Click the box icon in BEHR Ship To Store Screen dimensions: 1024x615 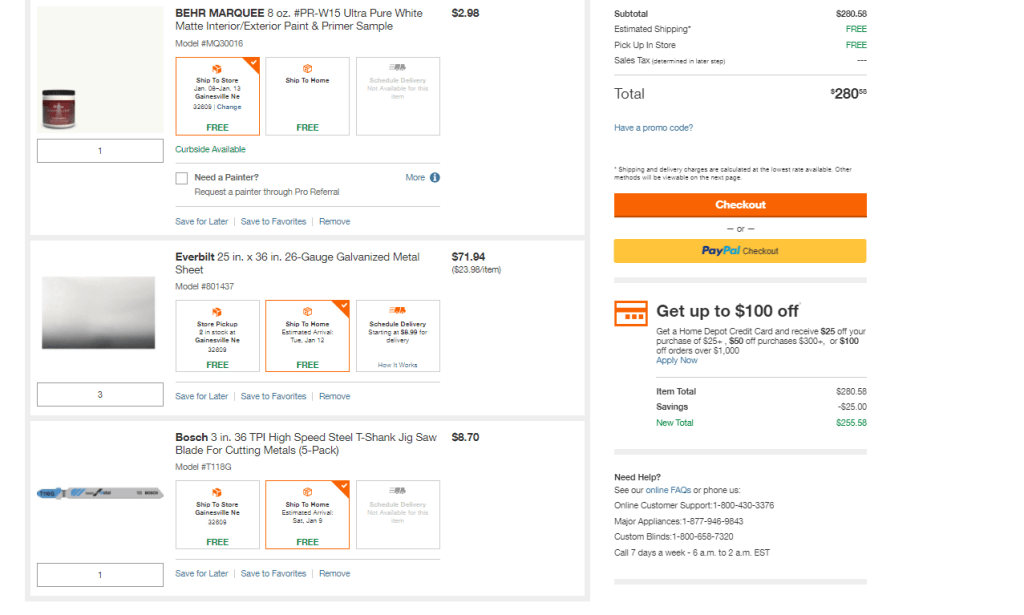217,68
